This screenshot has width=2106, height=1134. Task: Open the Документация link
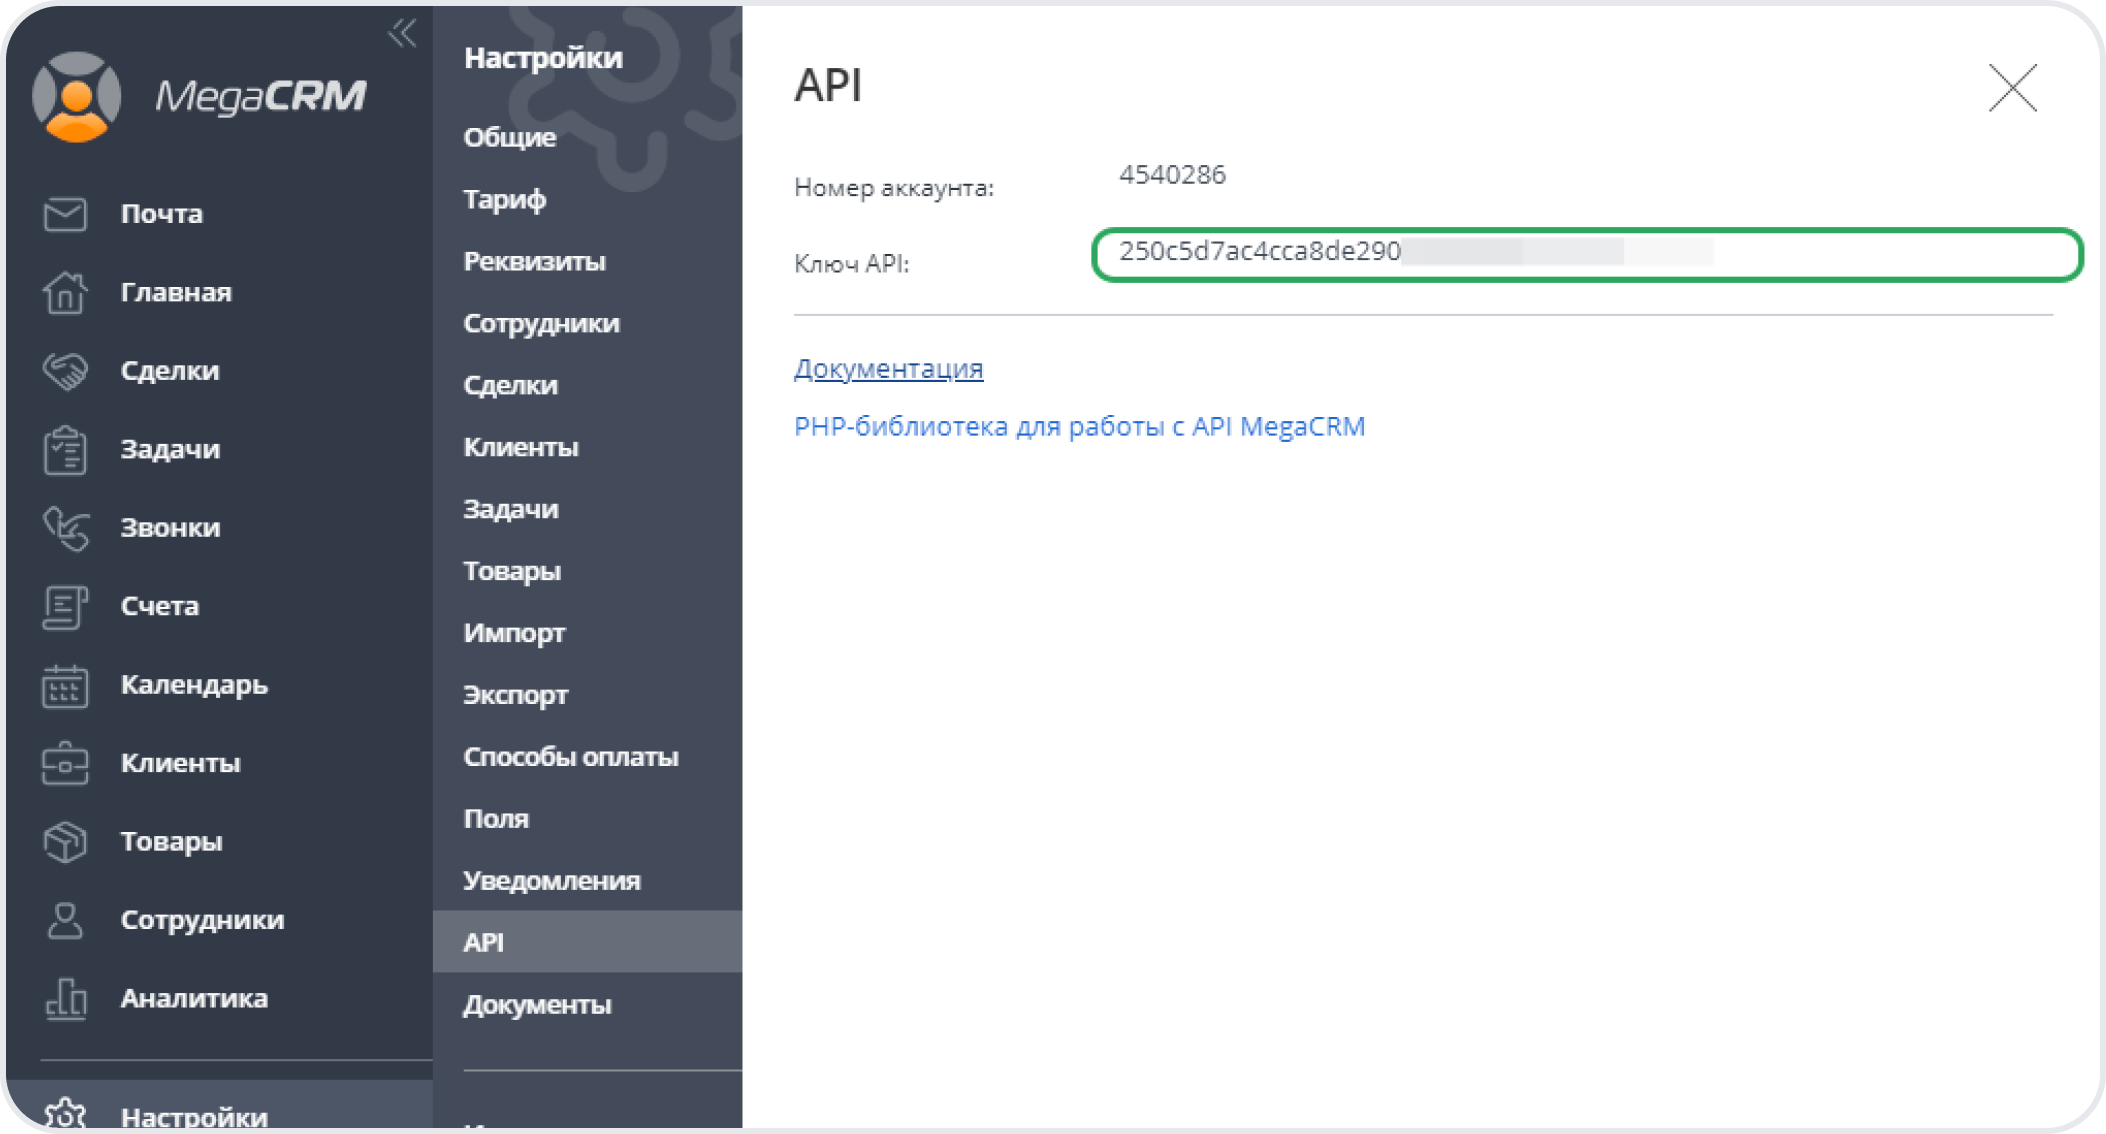tap(888, 369)
